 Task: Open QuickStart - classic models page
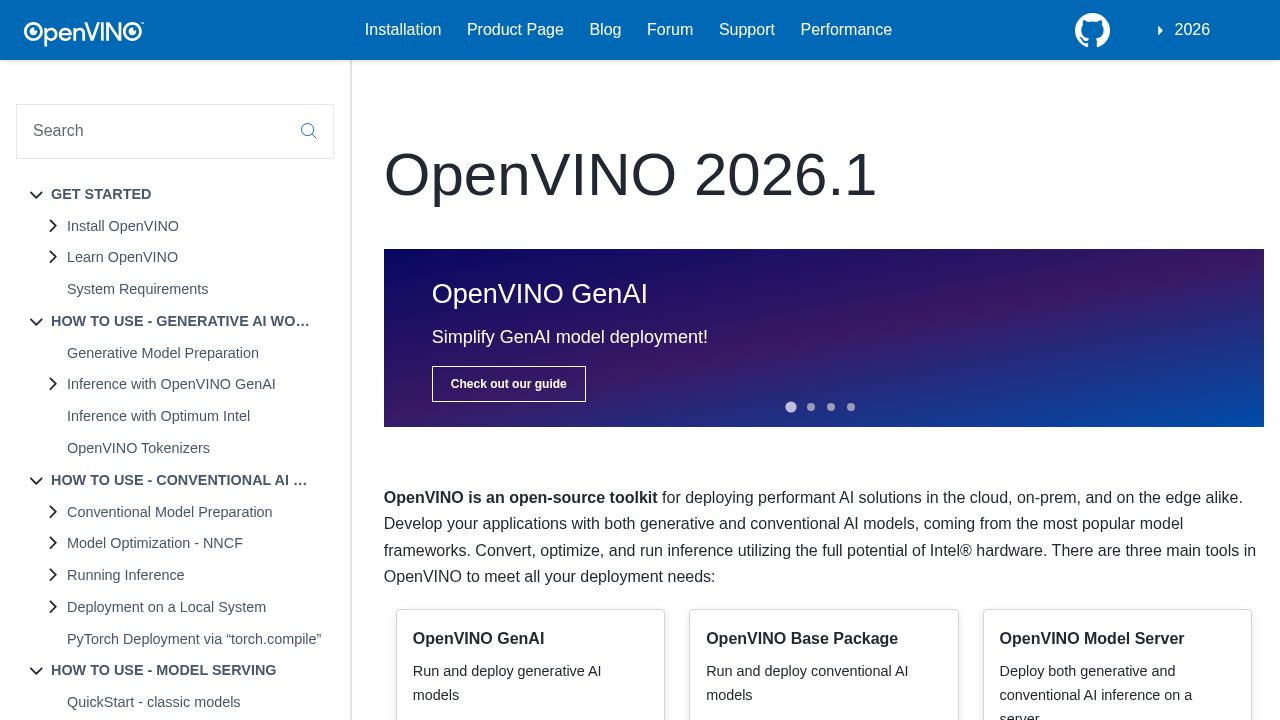pos(154,702)
